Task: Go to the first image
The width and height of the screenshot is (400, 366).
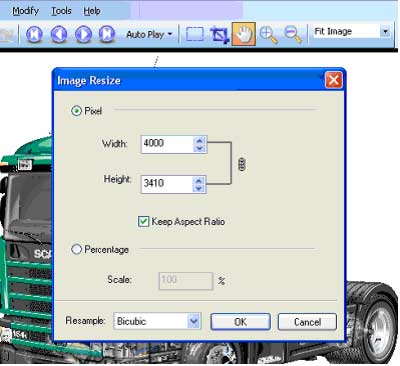Action: click(34, 34)
